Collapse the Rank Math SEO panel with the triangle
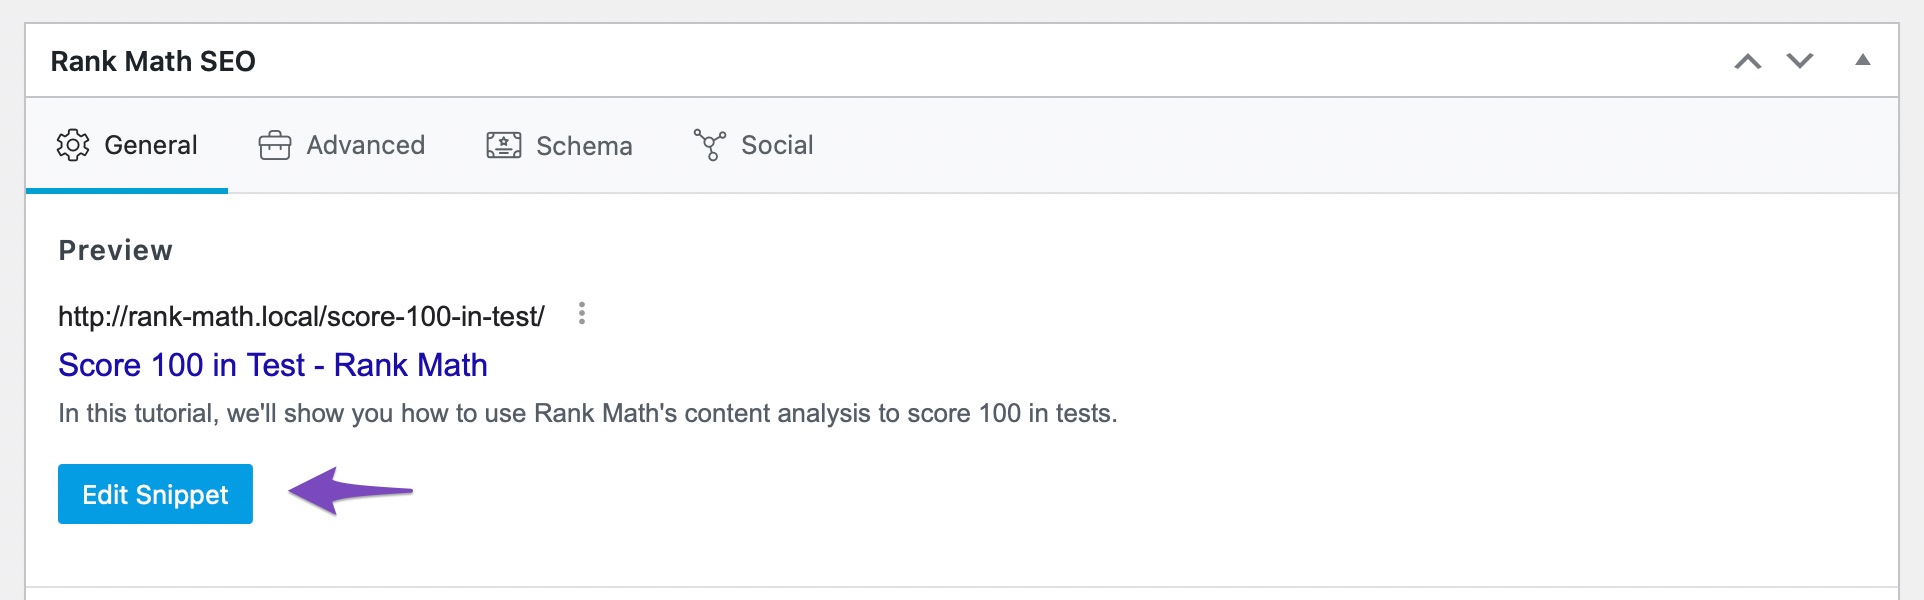Viewport: 1924px width, 600px height. click(1863, 60)
